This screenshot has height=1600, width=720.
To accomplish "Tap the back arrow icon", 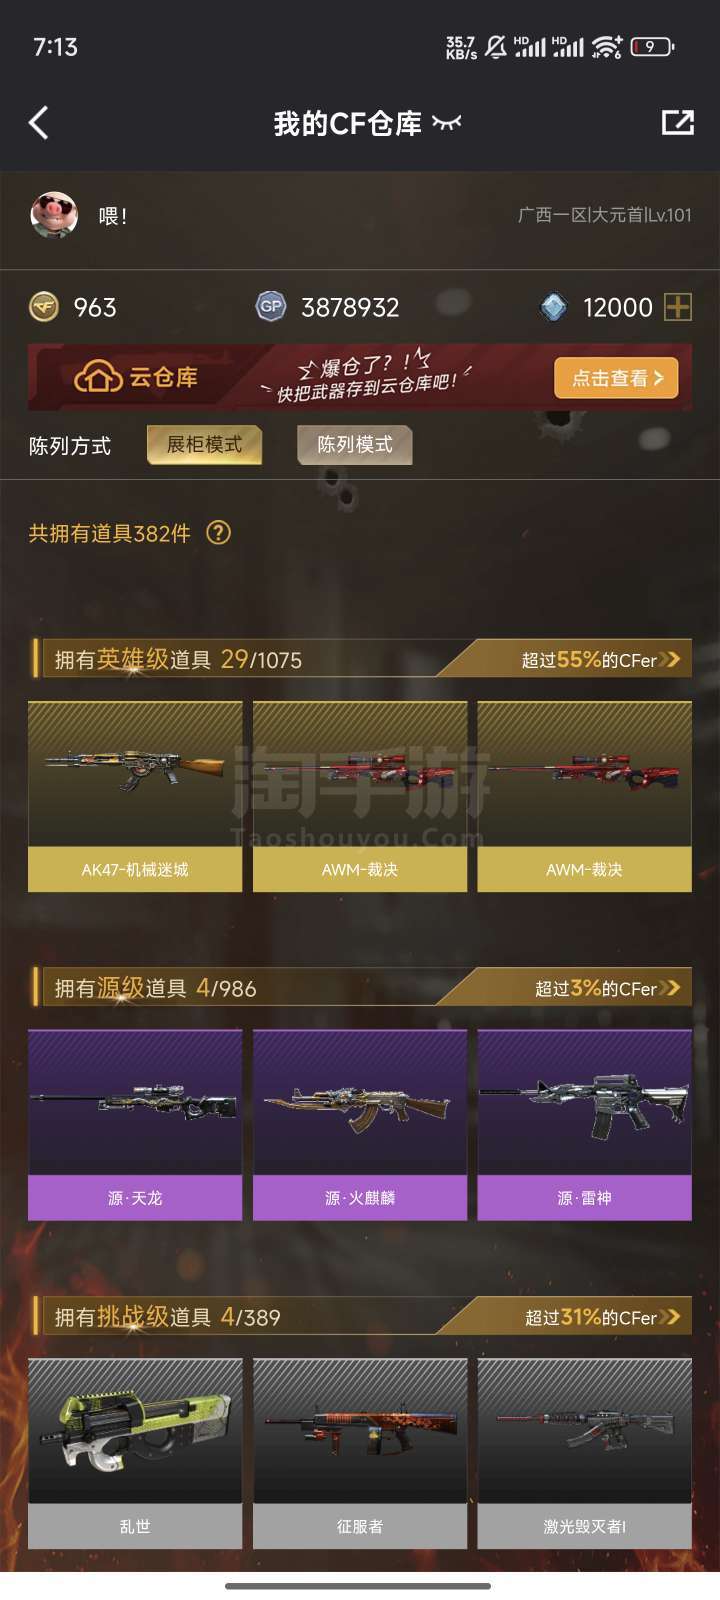I will coord(39,123).
